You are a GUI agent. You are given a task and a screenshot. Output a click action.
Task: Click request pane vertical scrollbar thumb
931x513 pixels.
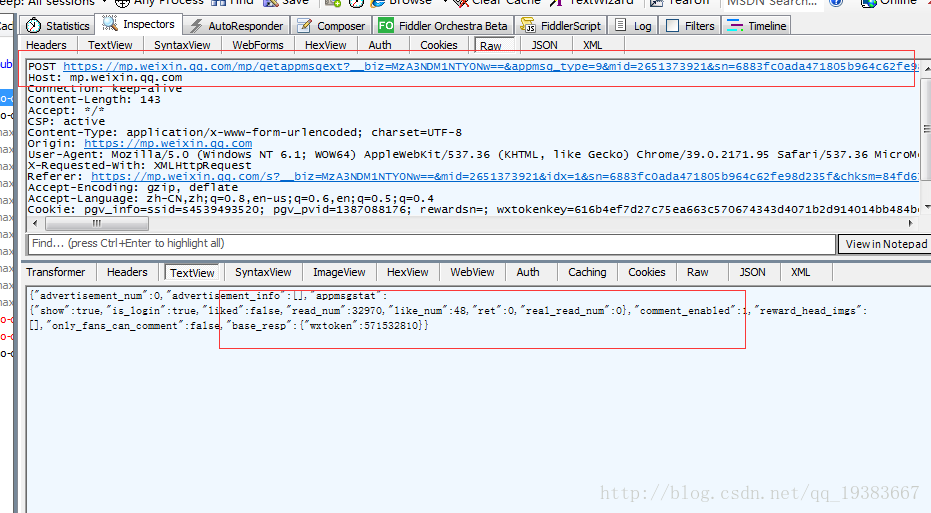tap(926, 129)
